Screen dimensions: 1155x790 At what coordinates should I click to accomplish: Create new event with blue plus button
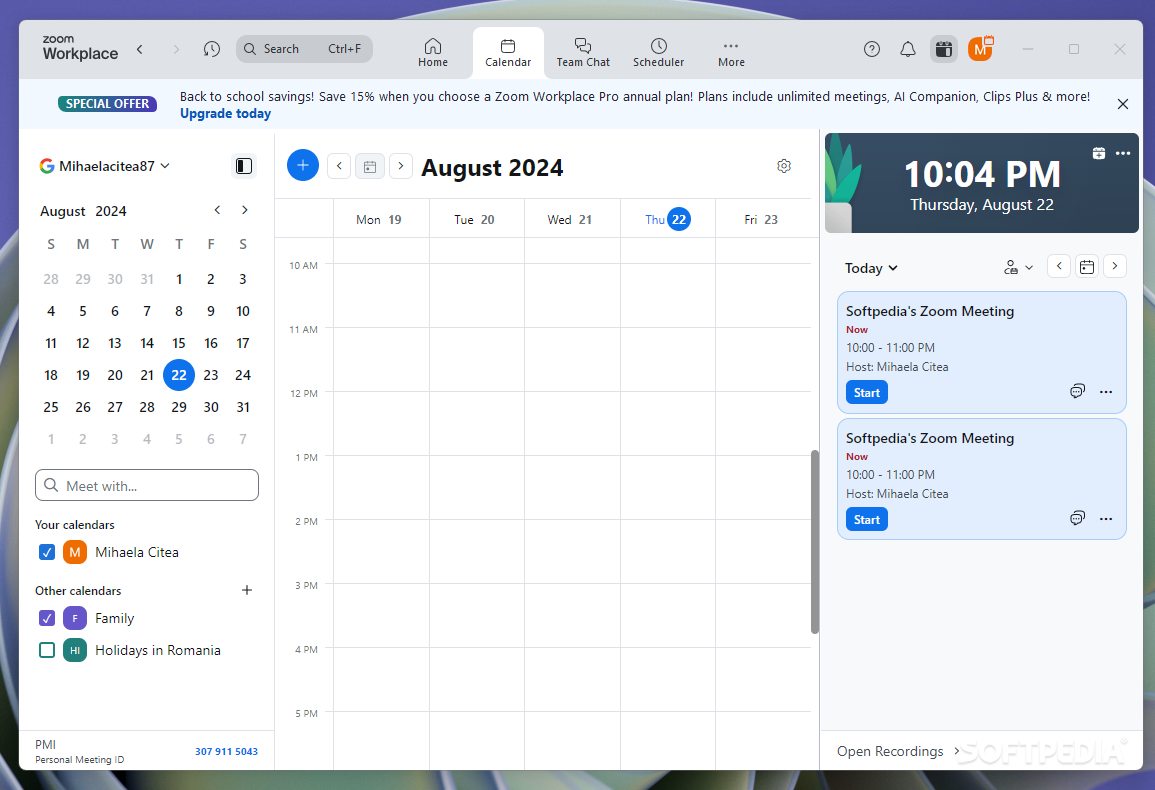coord(303,165)
